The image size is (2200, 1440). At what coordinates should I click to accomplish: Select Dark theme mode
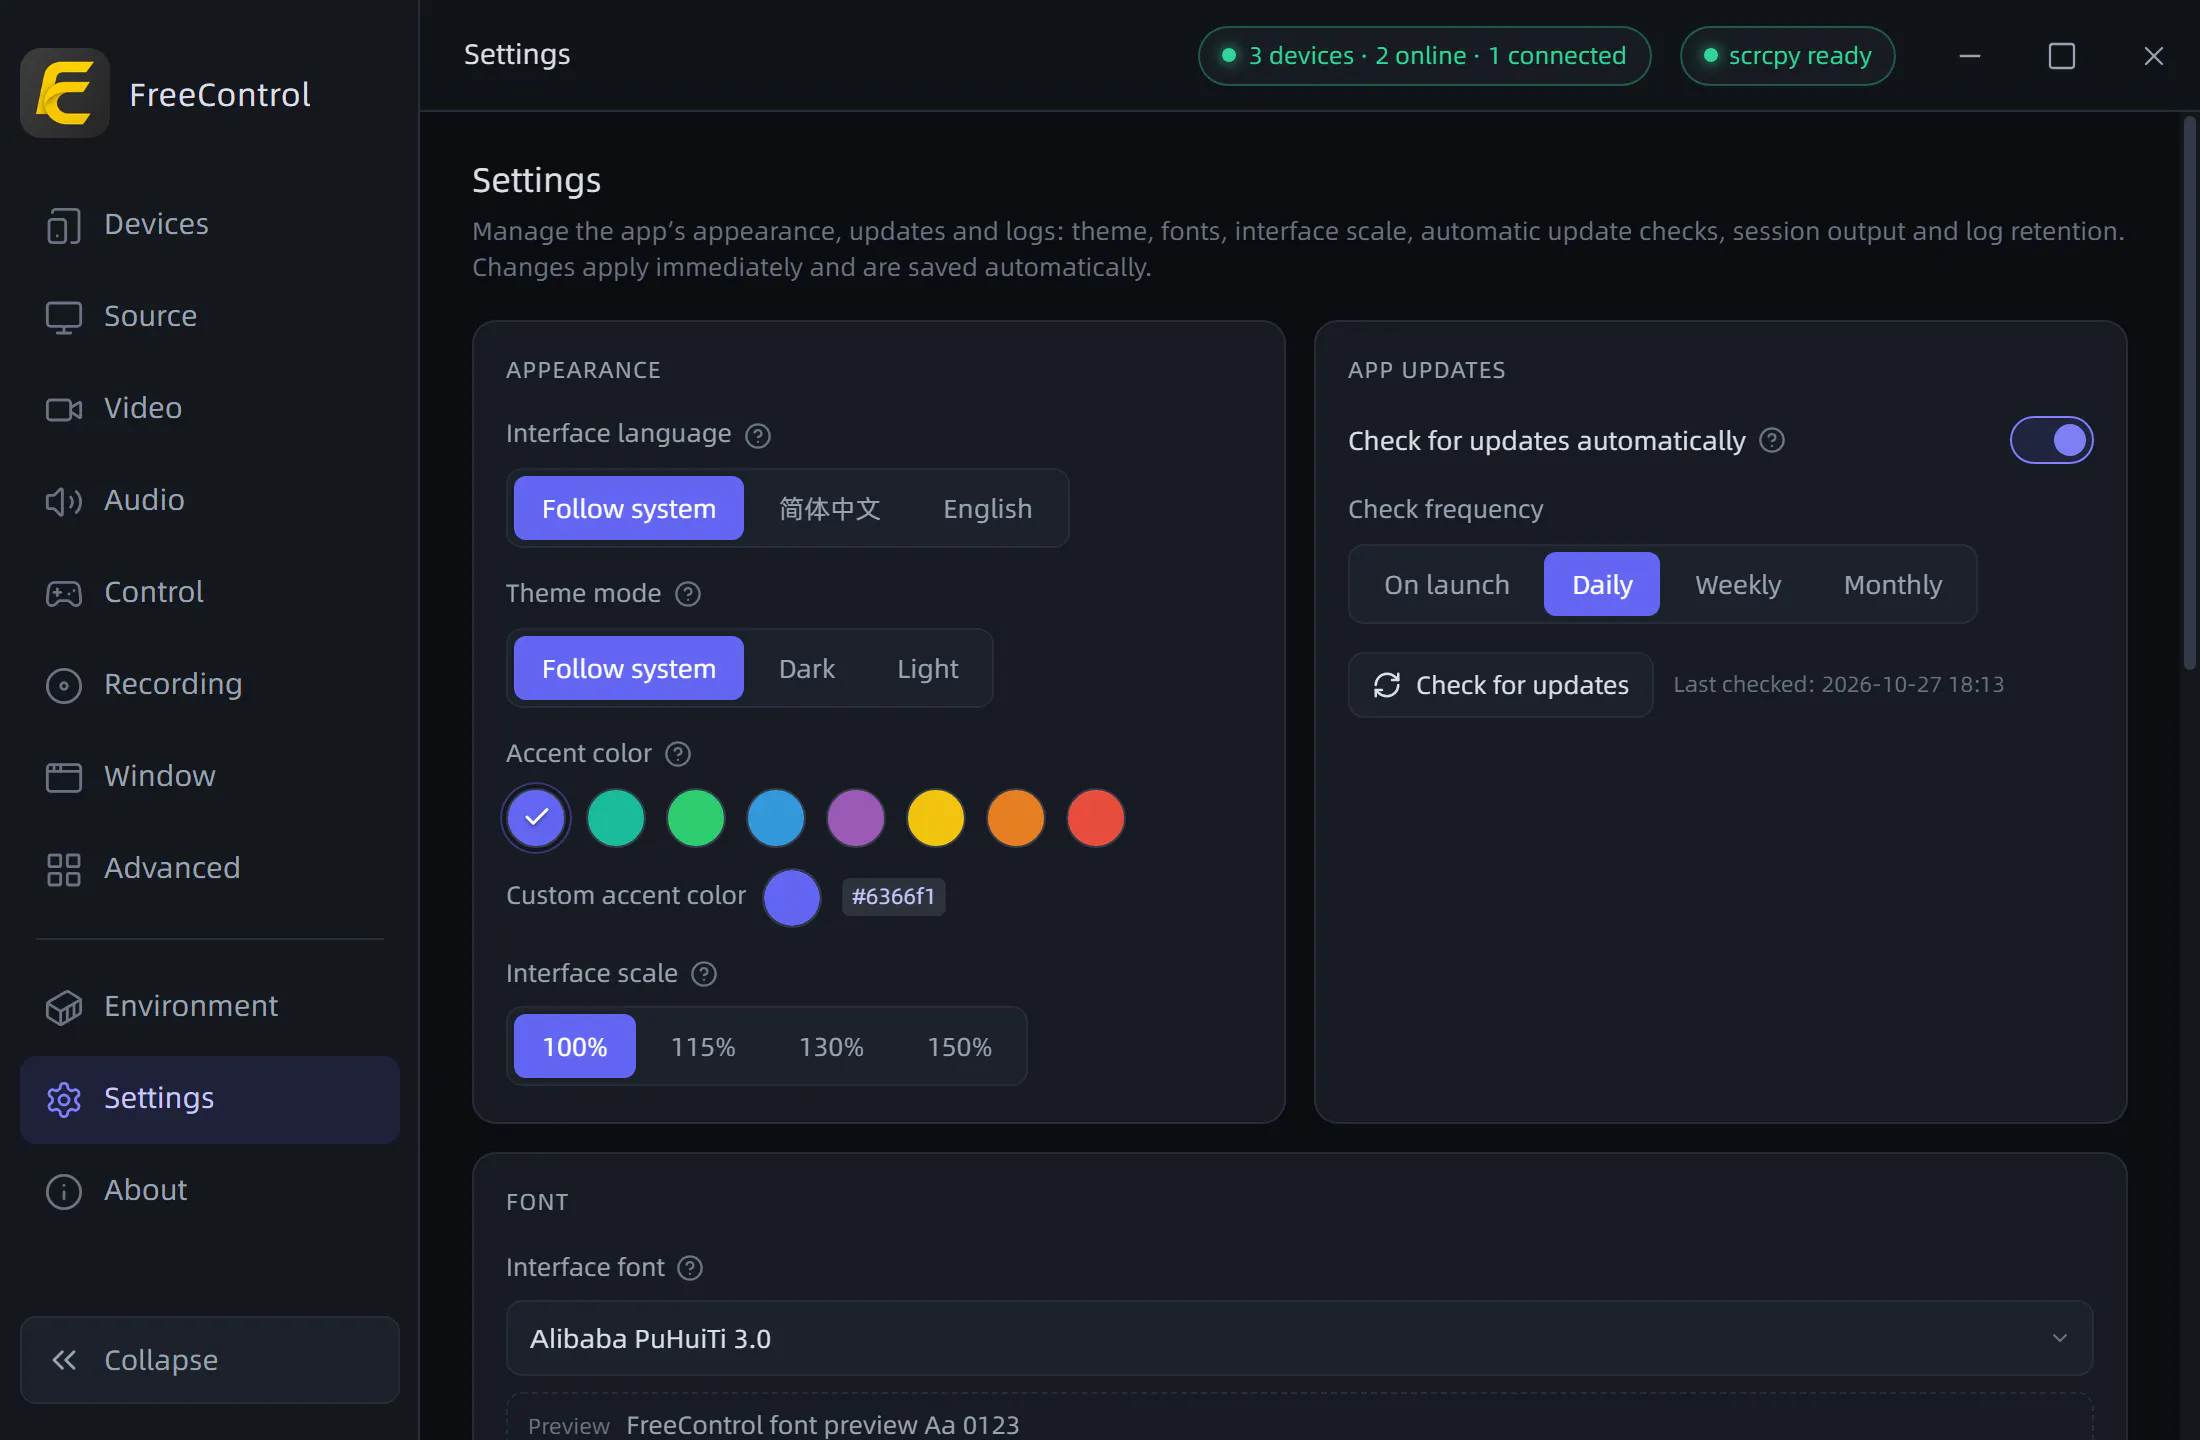[x=806, y=668]
